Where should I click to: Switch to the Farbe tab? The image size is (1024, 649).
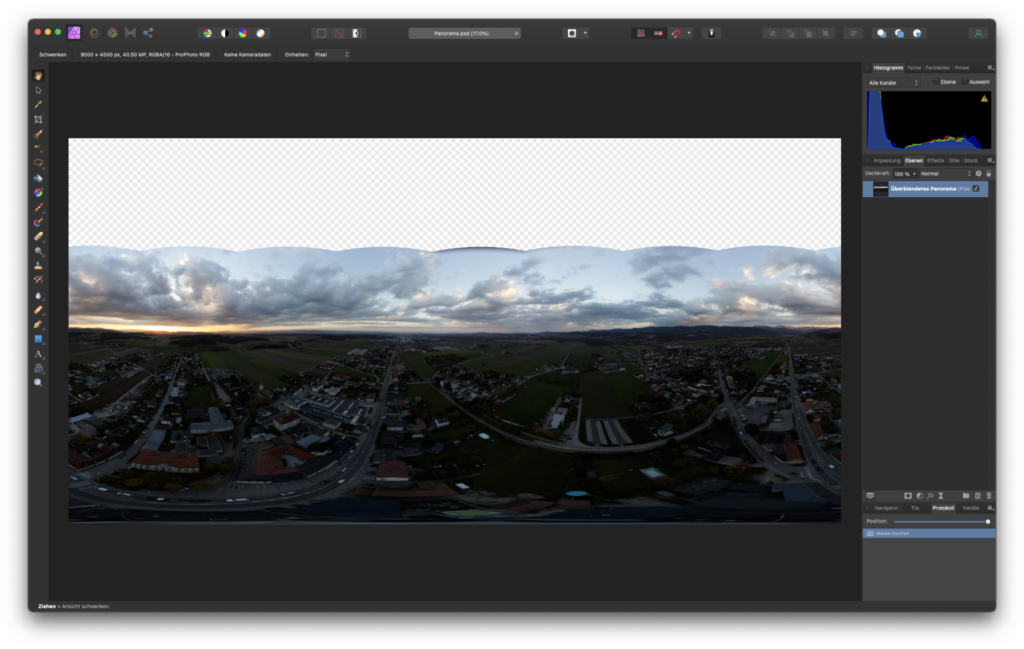[x=914, y=68]
